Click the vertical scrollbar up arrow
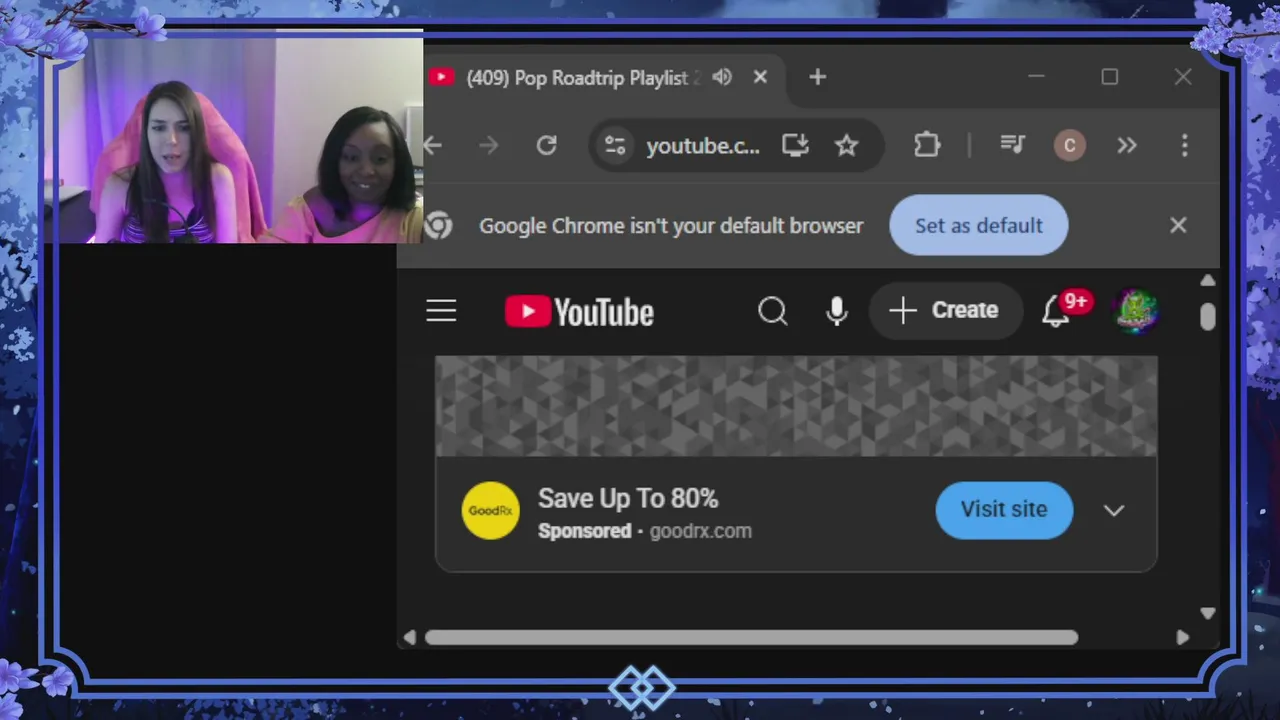1280x720 pixels. pyautogui.click(x=1207, y=281)
